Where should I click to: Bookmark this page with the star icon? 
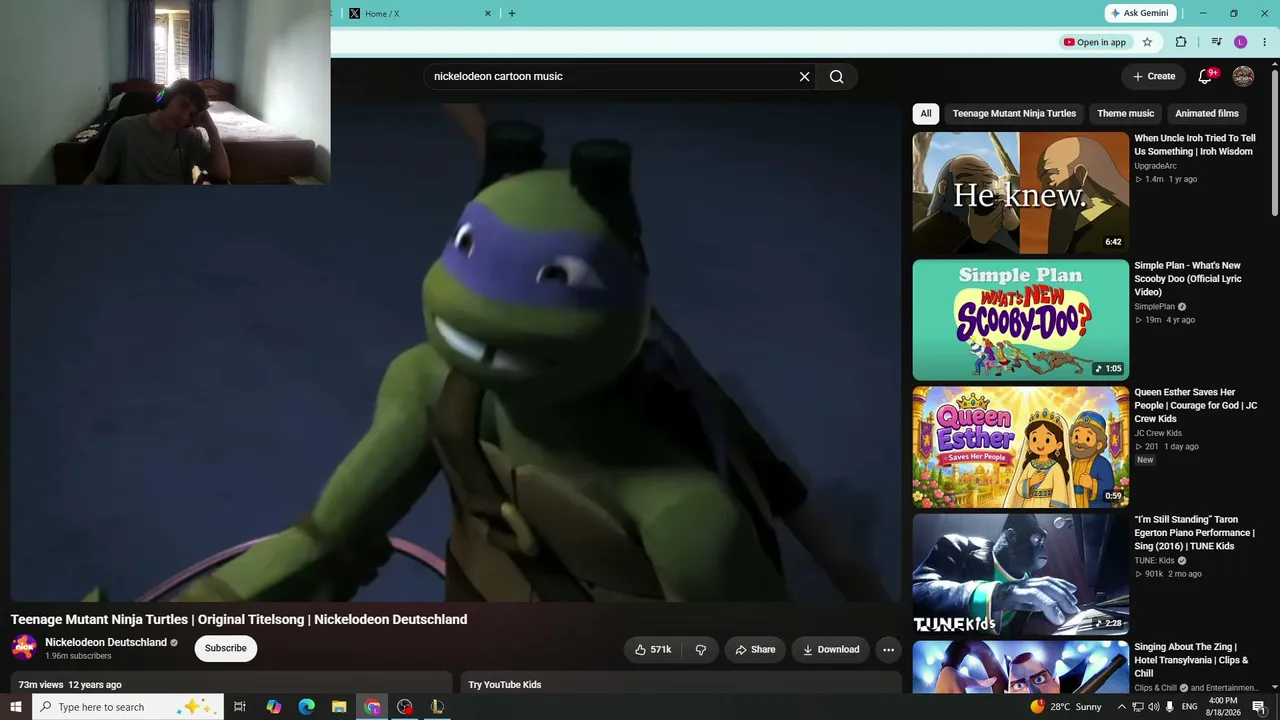pyautogui.click(x=1147, y=42)
